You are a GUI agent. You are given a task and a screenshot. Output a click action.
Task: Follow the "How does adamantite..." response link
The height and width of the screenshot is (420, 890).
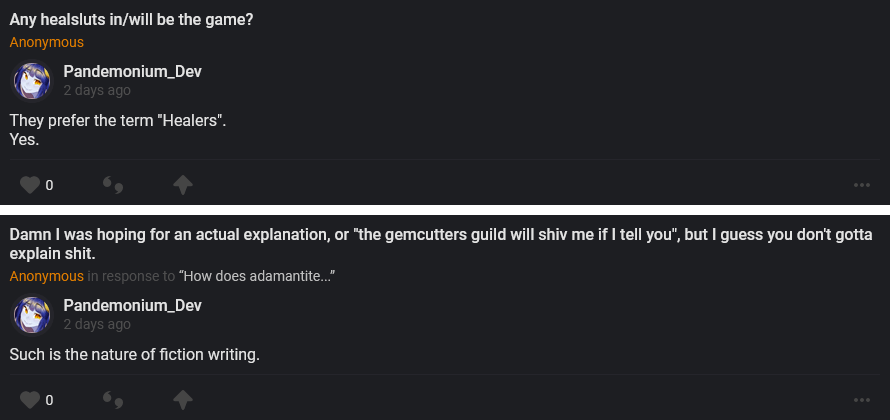tap(256, 275)
